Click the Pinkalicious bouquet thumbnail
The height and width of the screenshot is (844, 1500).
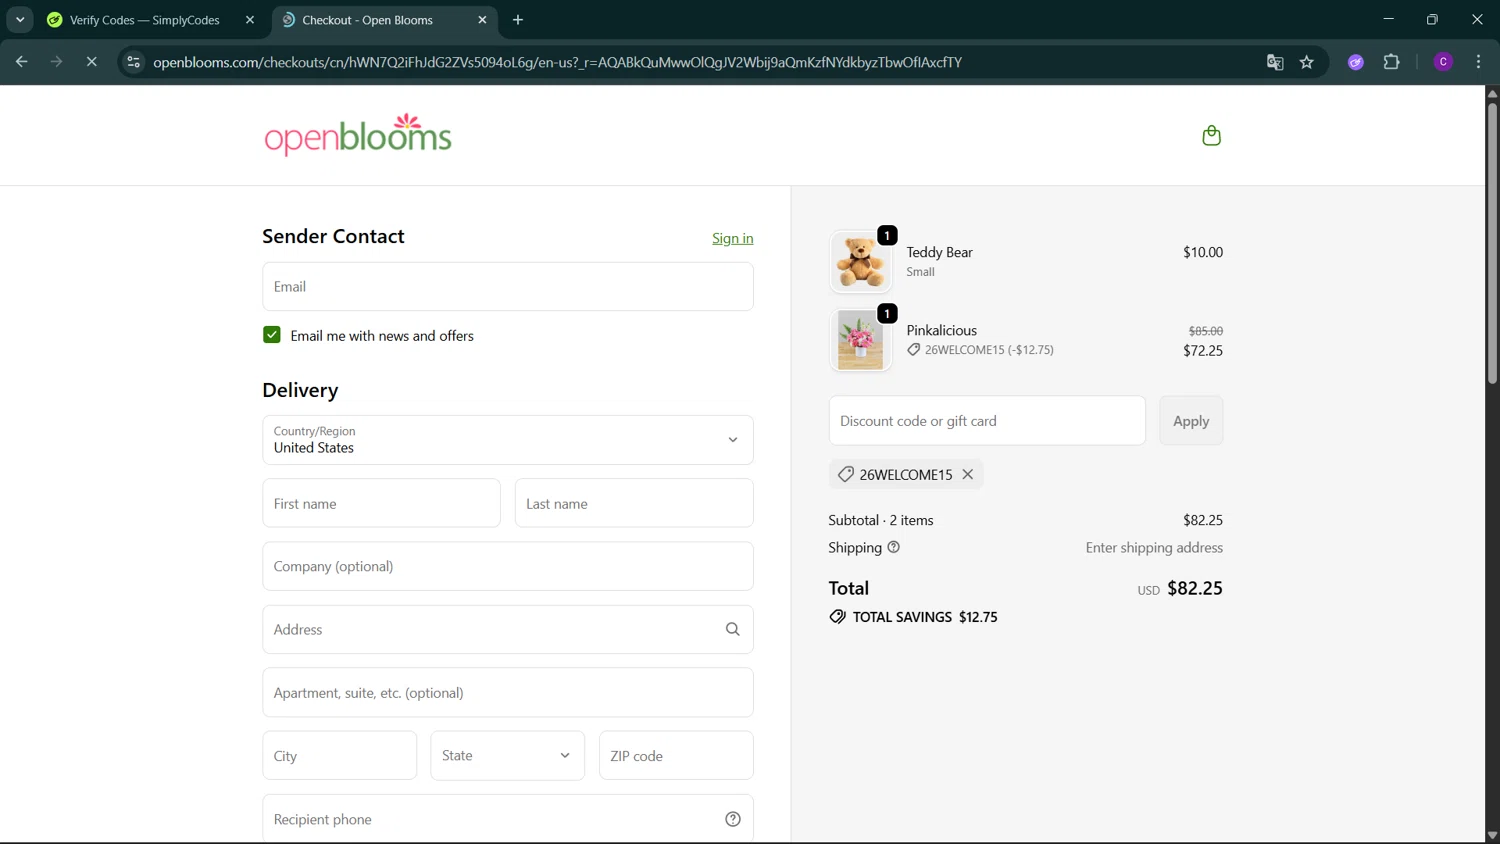860,340
